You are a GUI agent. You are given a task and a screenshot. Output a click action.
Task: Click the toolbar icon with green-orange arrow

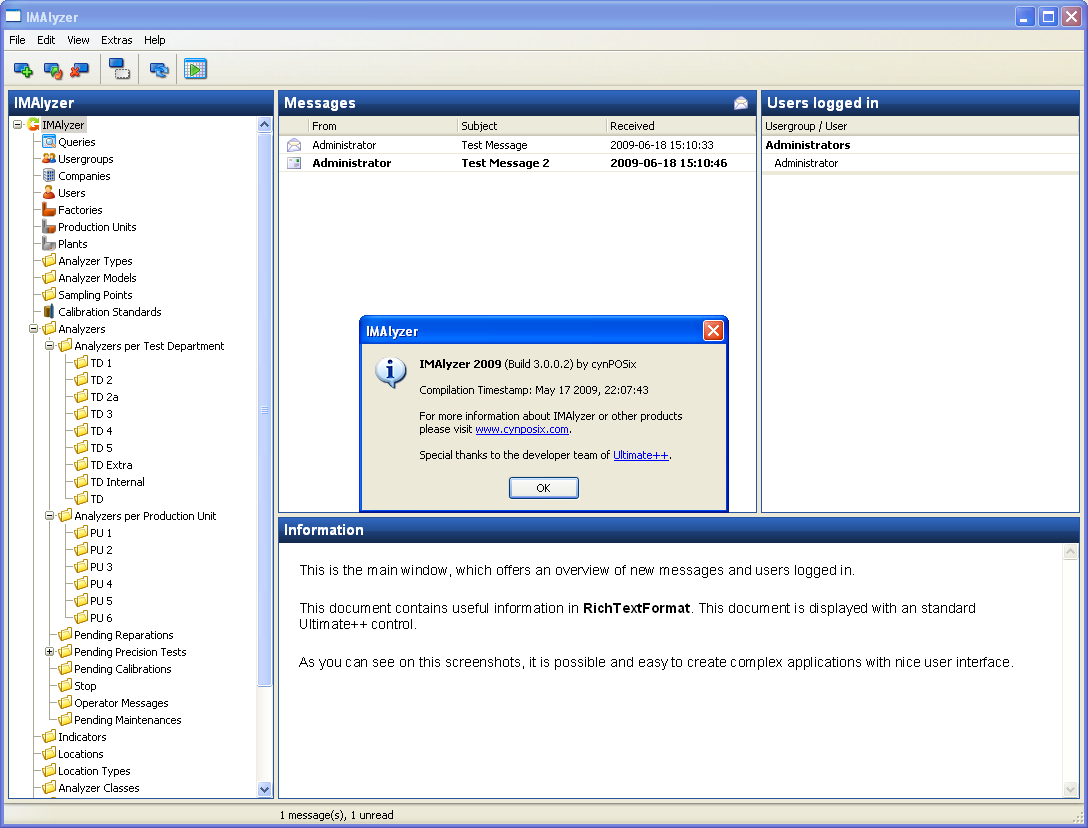52,70
